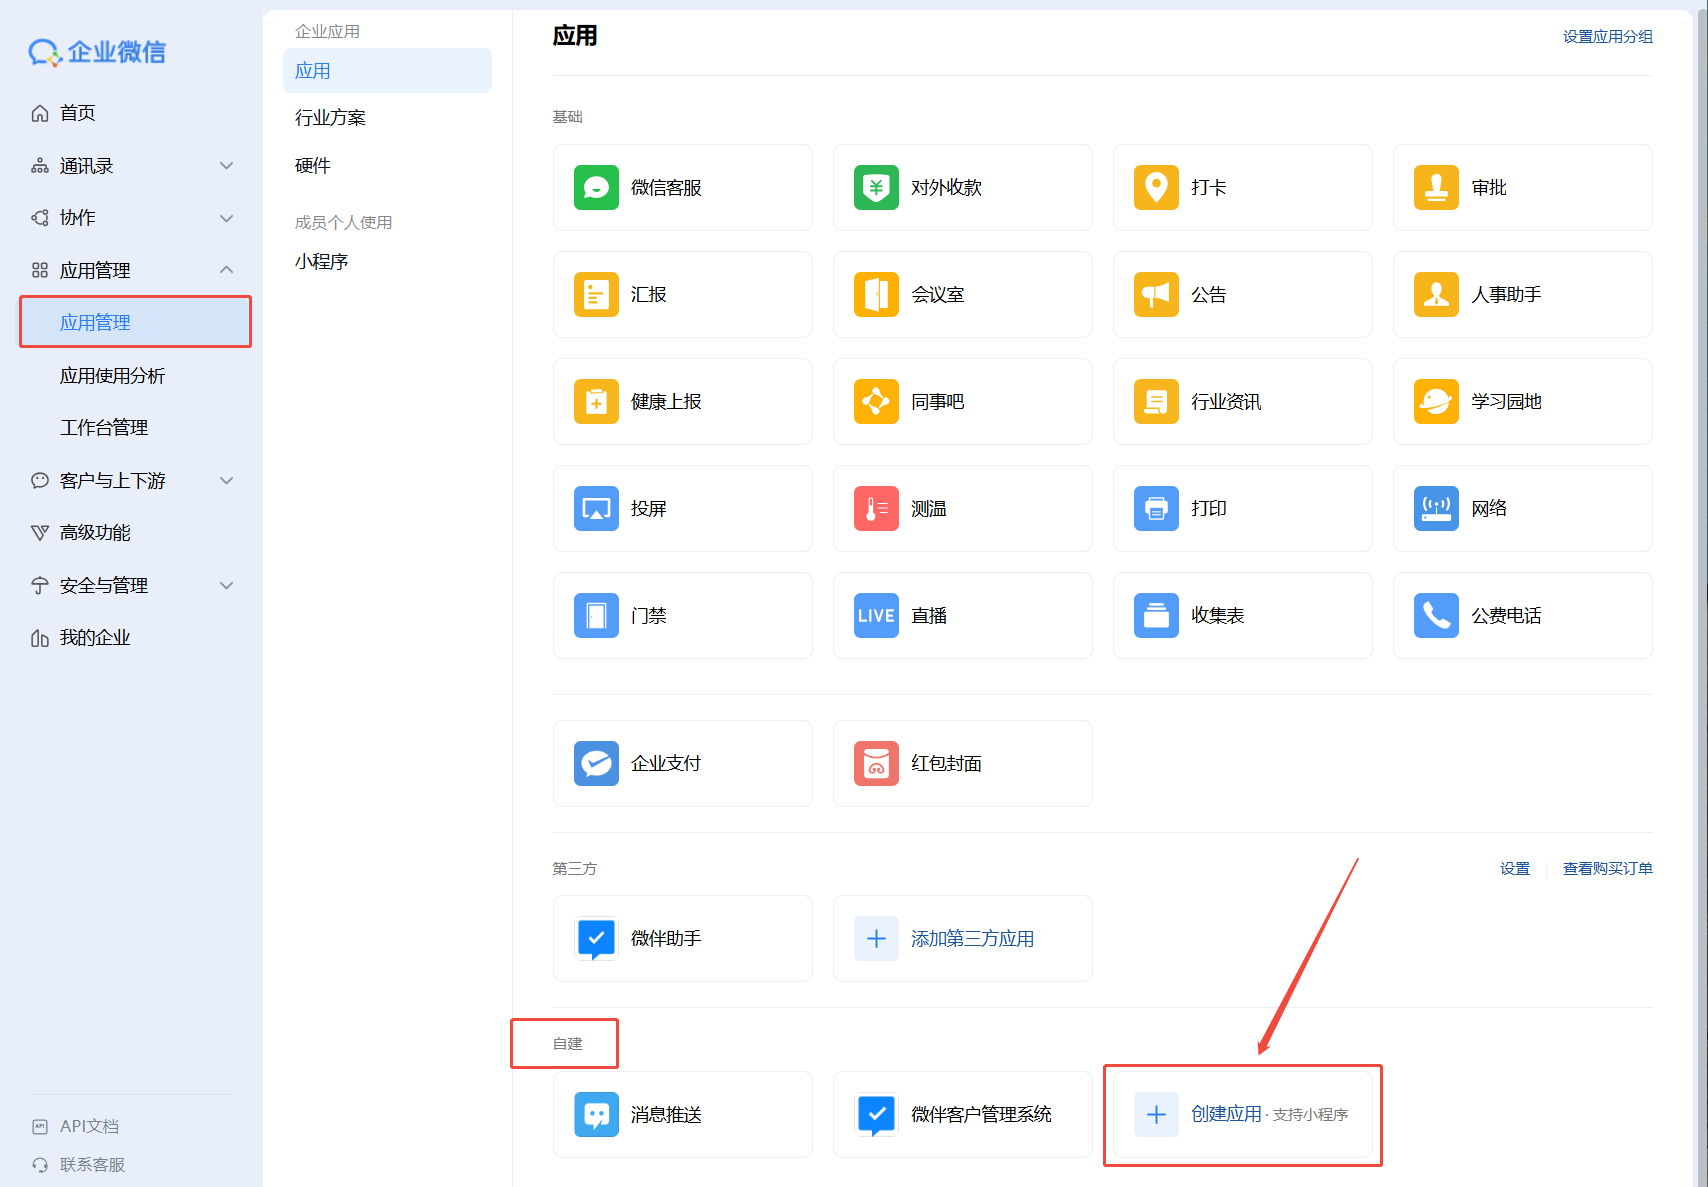Image resolution: width=1708 pixels, height=1187 pixels.
Task: Click the 设置应用分组 link
Action: coord(1607,37)
